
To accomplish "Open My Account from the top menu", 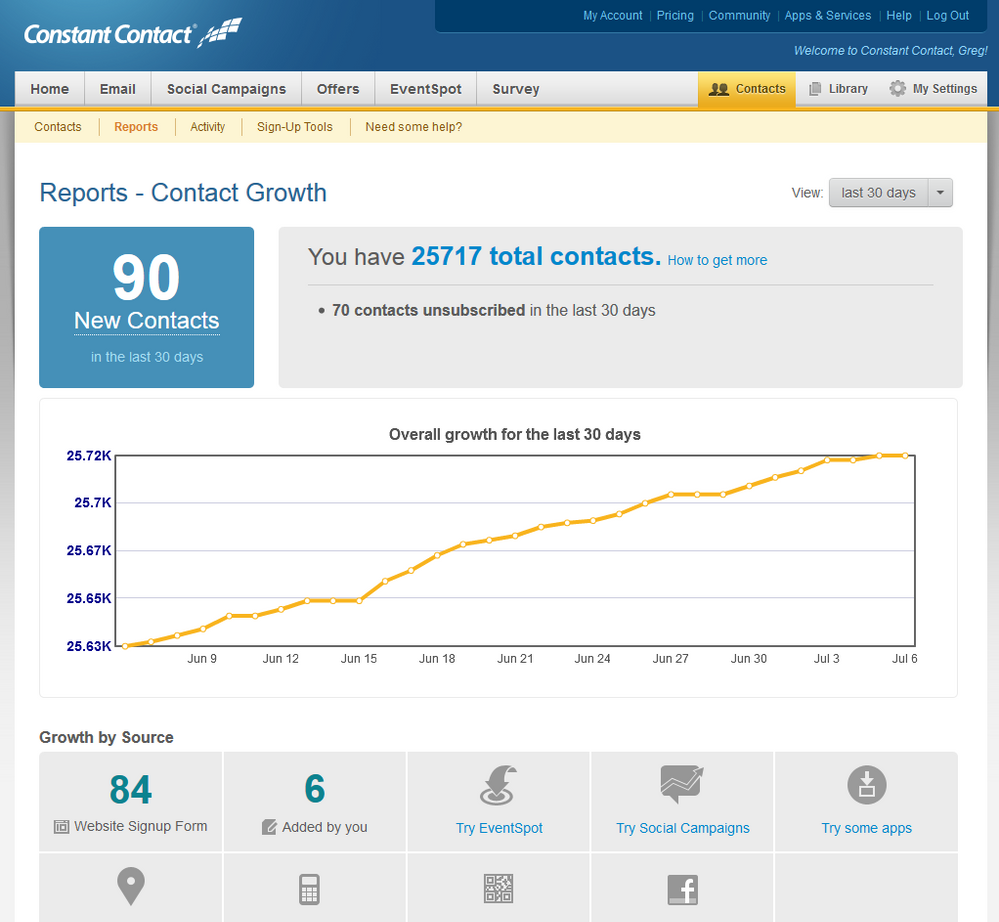I will point(612,15).
